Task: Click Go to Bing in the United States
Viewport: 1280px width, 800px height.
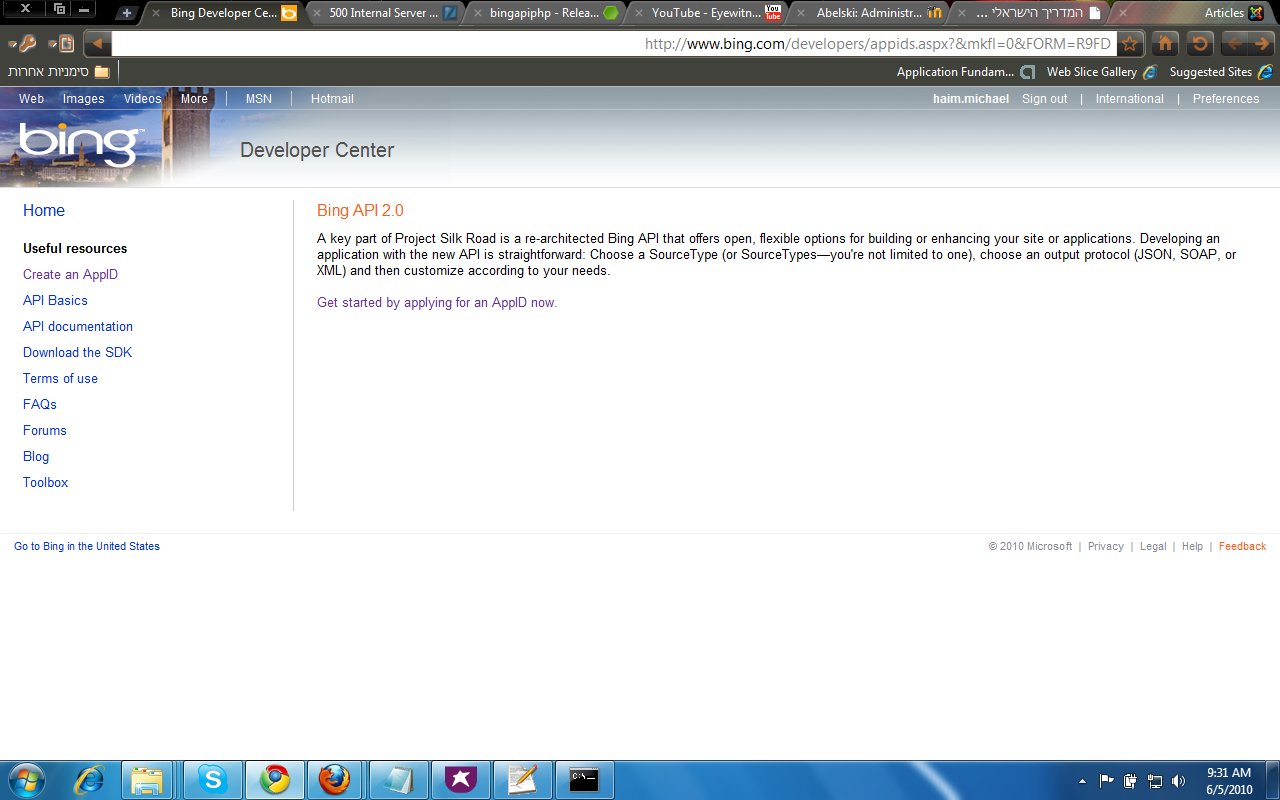Action: coord(87,546)
